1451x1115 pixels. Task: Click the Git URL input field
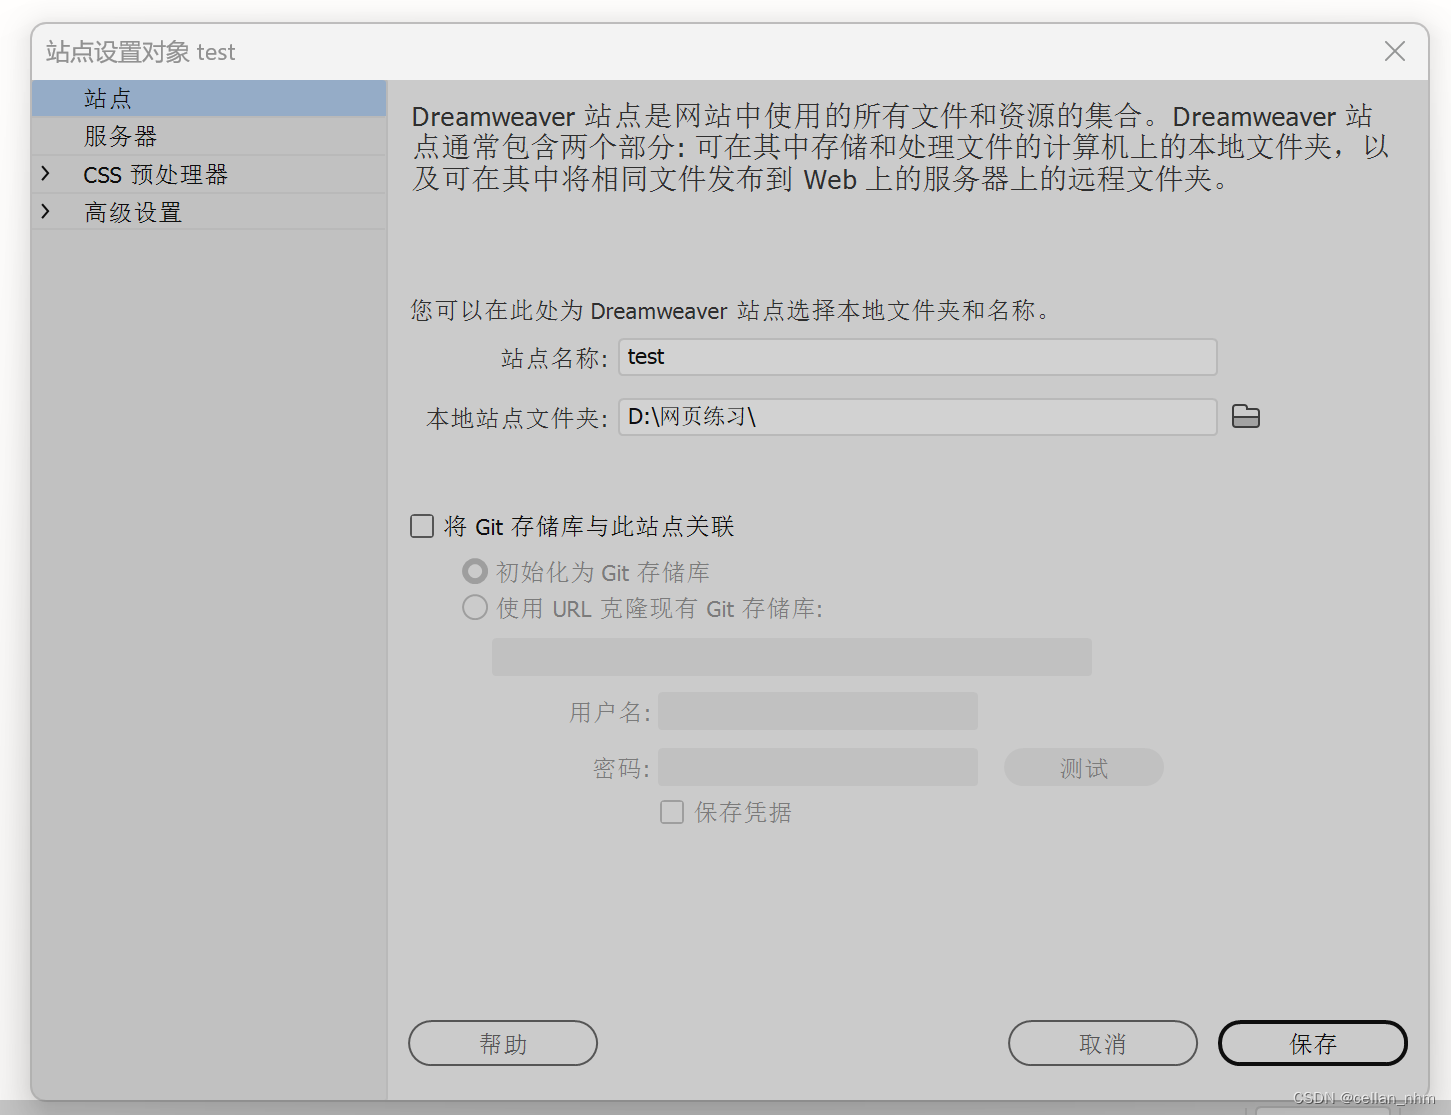[x=791, y=657]
